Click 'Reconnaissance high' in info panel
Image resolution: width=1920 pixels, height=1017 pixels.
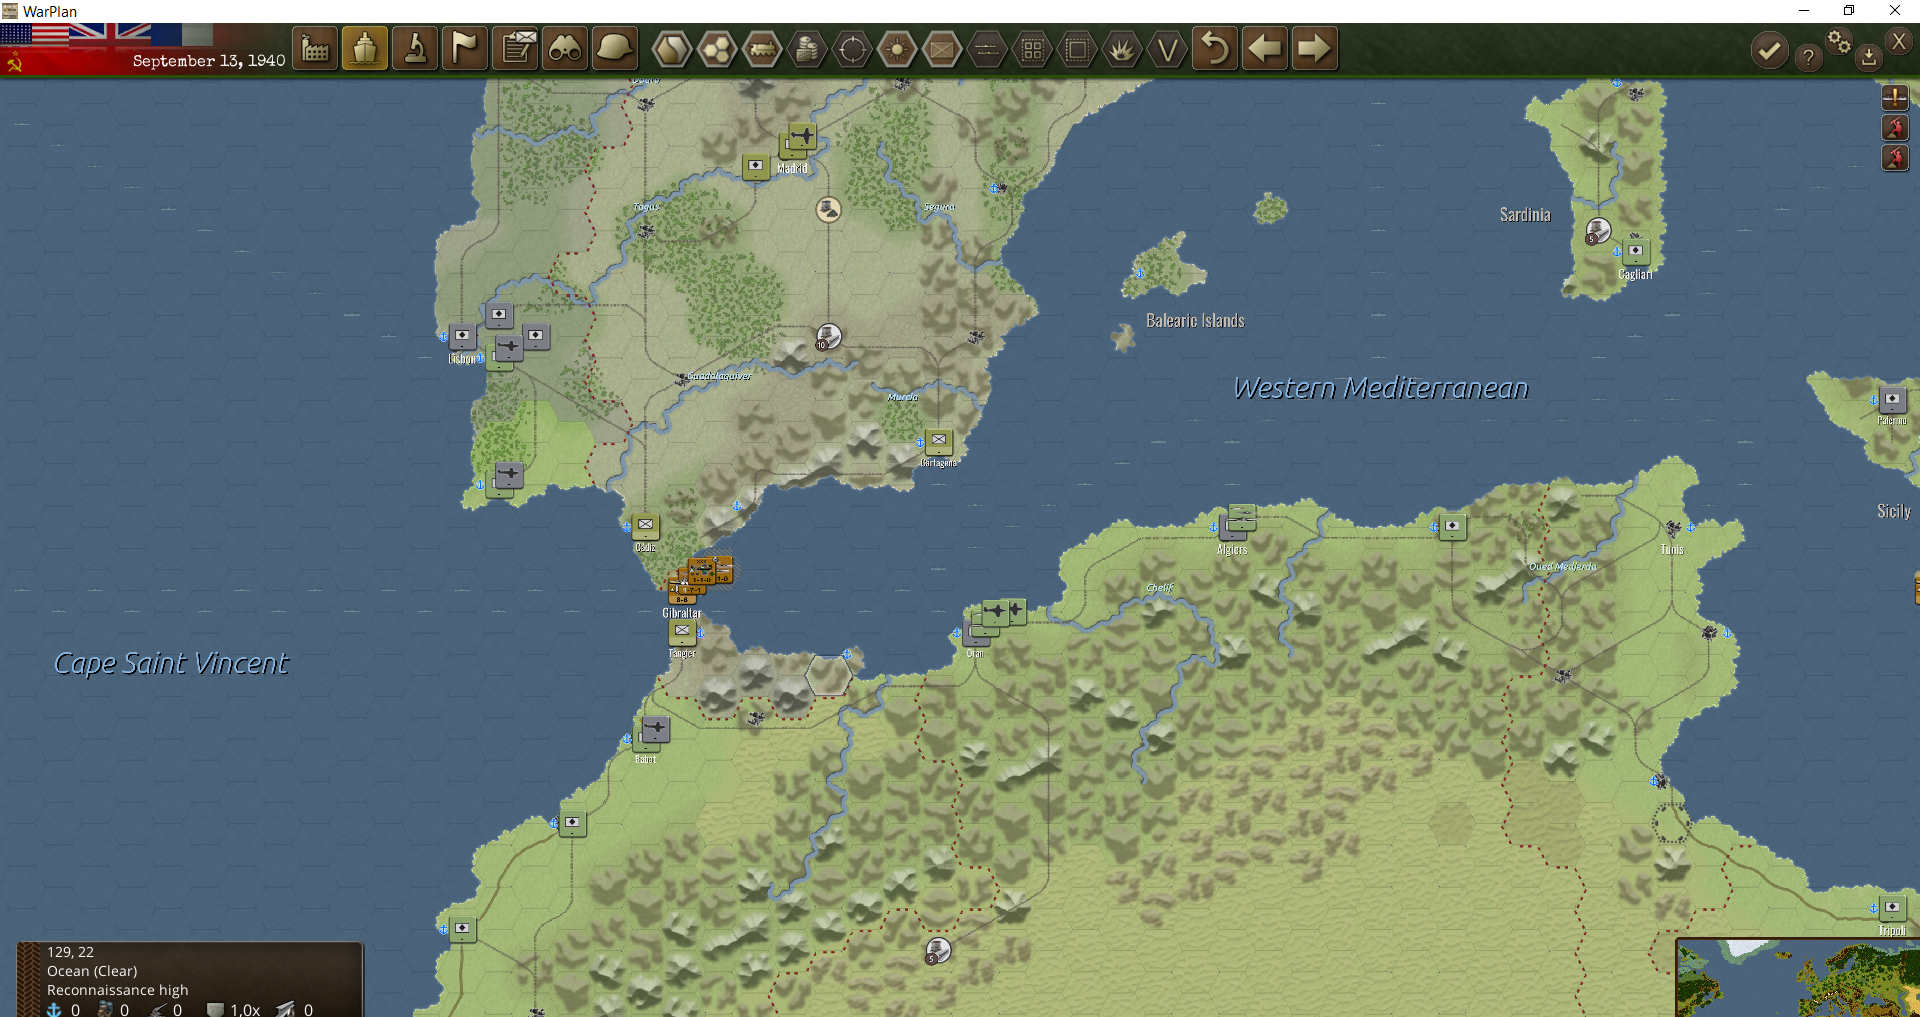point(117,990)
